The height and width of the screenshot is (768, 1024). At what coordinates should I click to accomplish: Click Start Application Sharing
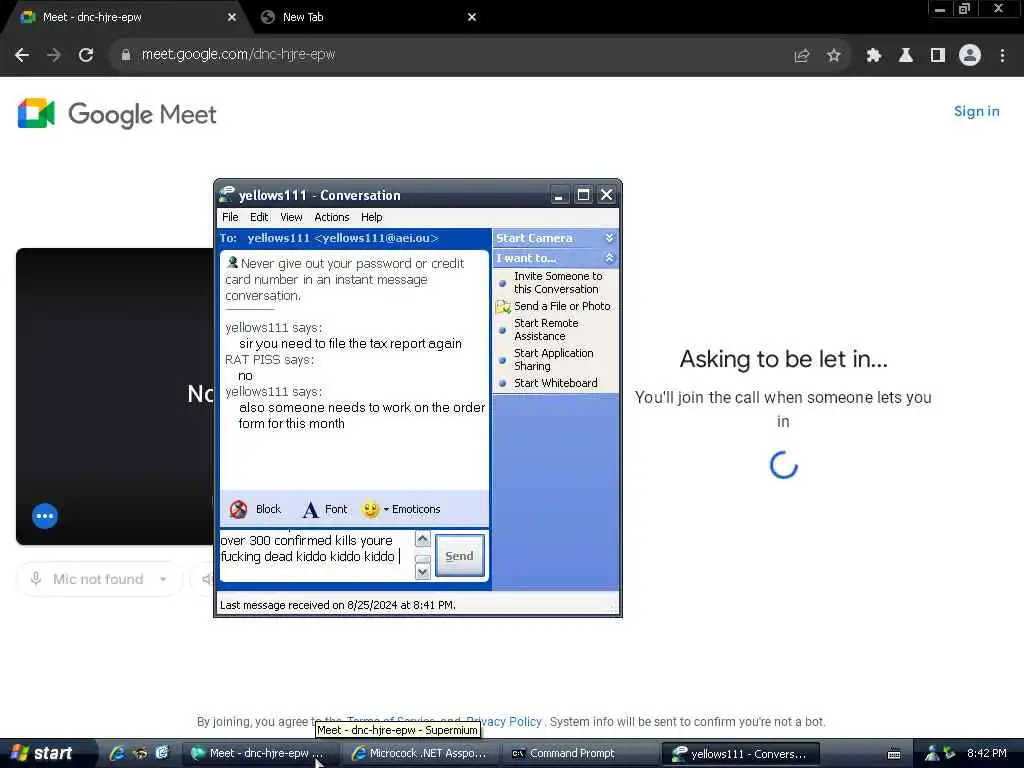pos(554,360)
